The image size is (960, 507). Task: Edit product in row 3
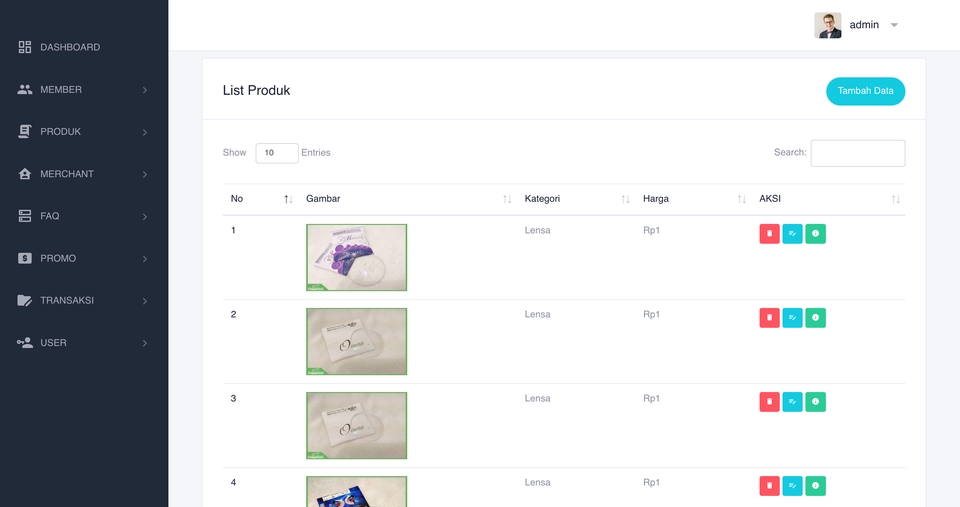[792, 402]
